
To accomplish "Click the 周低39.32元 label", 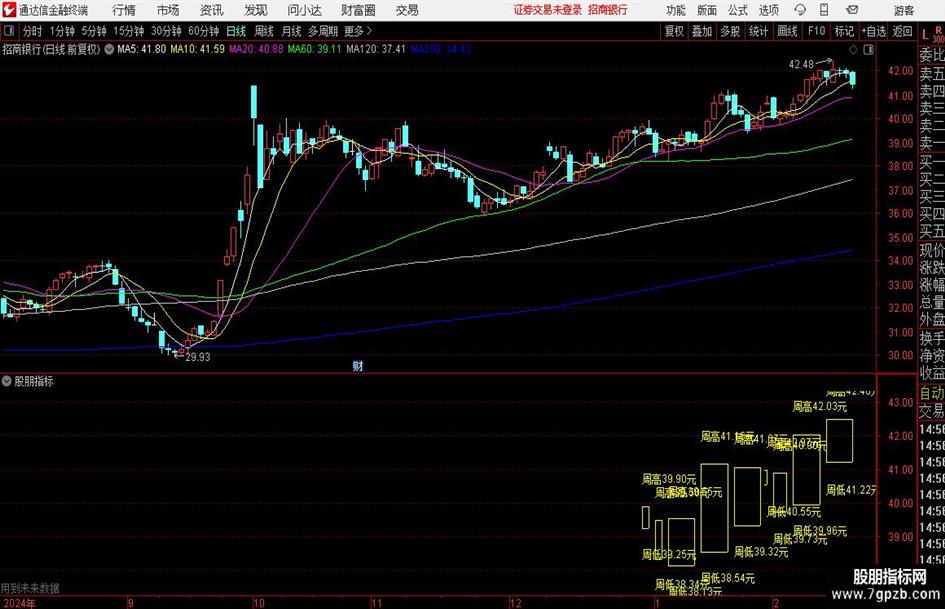I will click(761, 552).
